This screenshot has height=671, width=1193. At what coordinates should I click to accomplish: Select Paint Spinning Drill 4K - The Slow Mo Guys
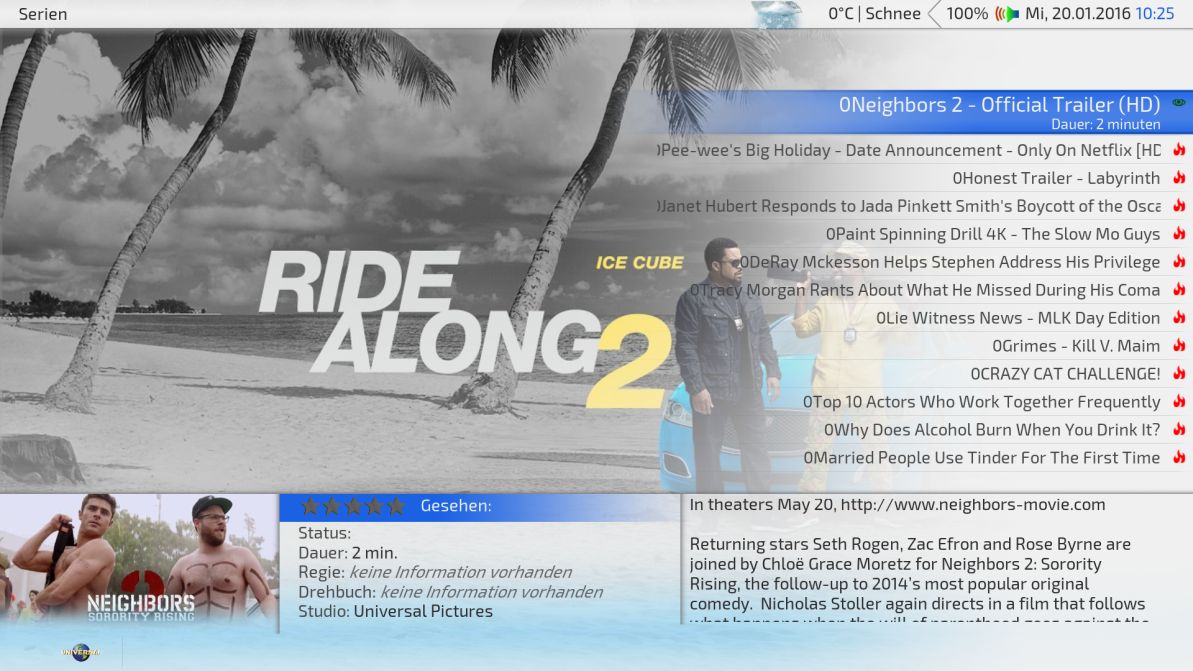click(x=993, y=234)
